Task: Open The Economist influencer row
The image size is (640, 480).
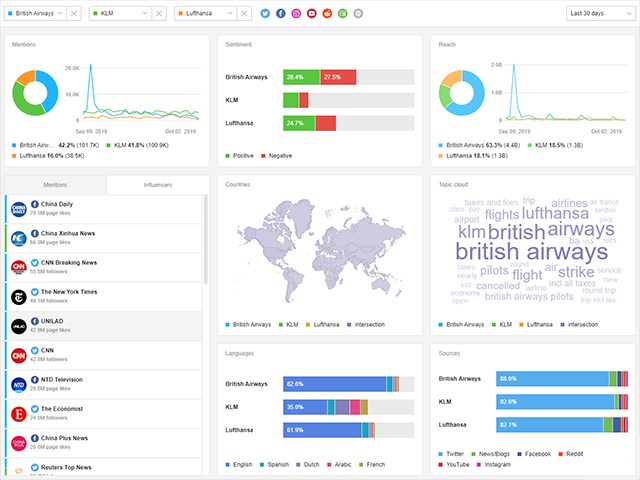Action: coord(104,414)
